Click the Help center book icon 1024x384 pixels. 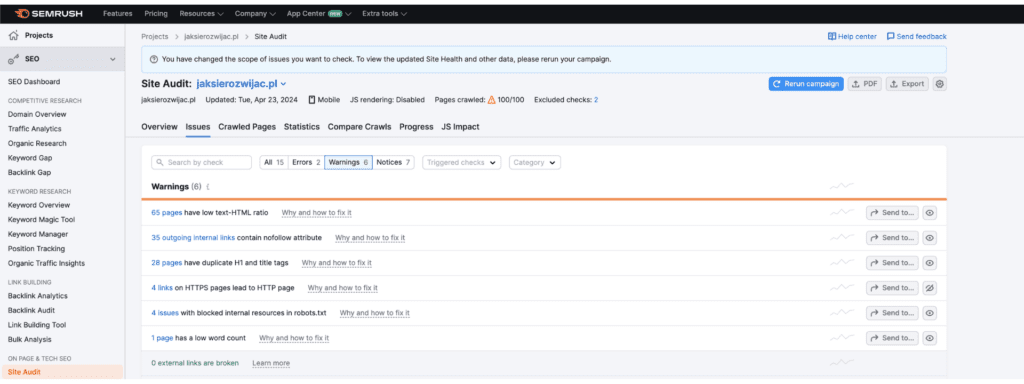click(831, 37)
